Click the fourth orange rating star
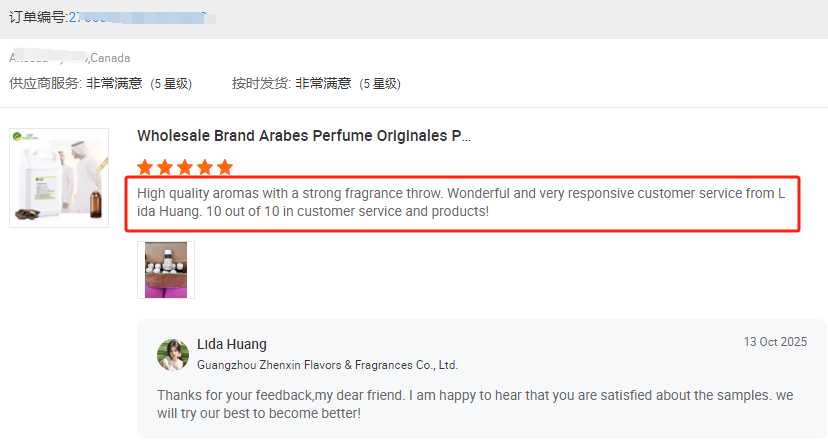 204,167
